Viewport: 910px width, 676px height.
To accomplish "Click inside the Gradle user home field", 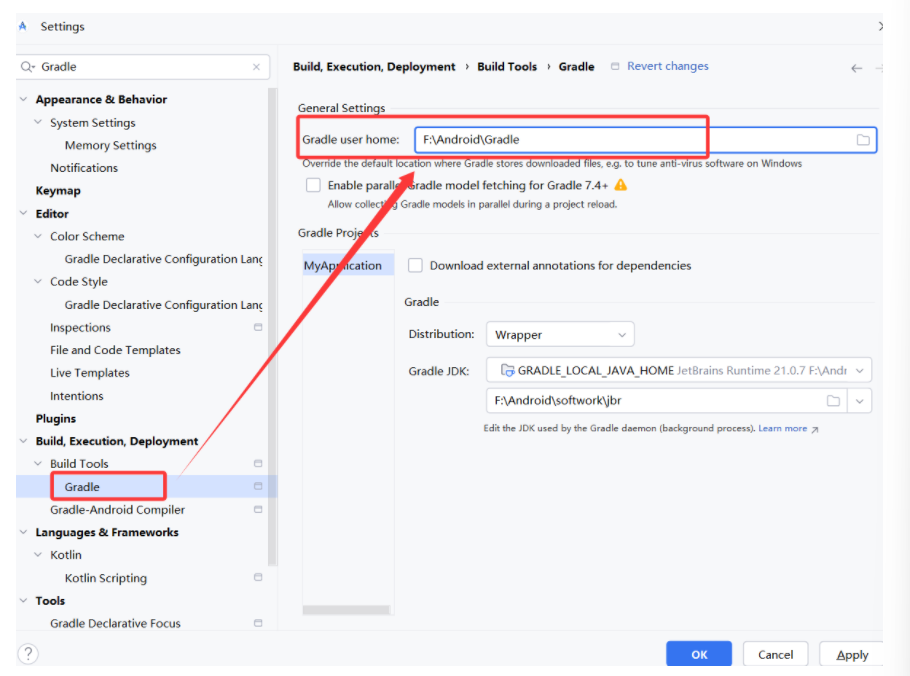I will [x=645, y=140].
